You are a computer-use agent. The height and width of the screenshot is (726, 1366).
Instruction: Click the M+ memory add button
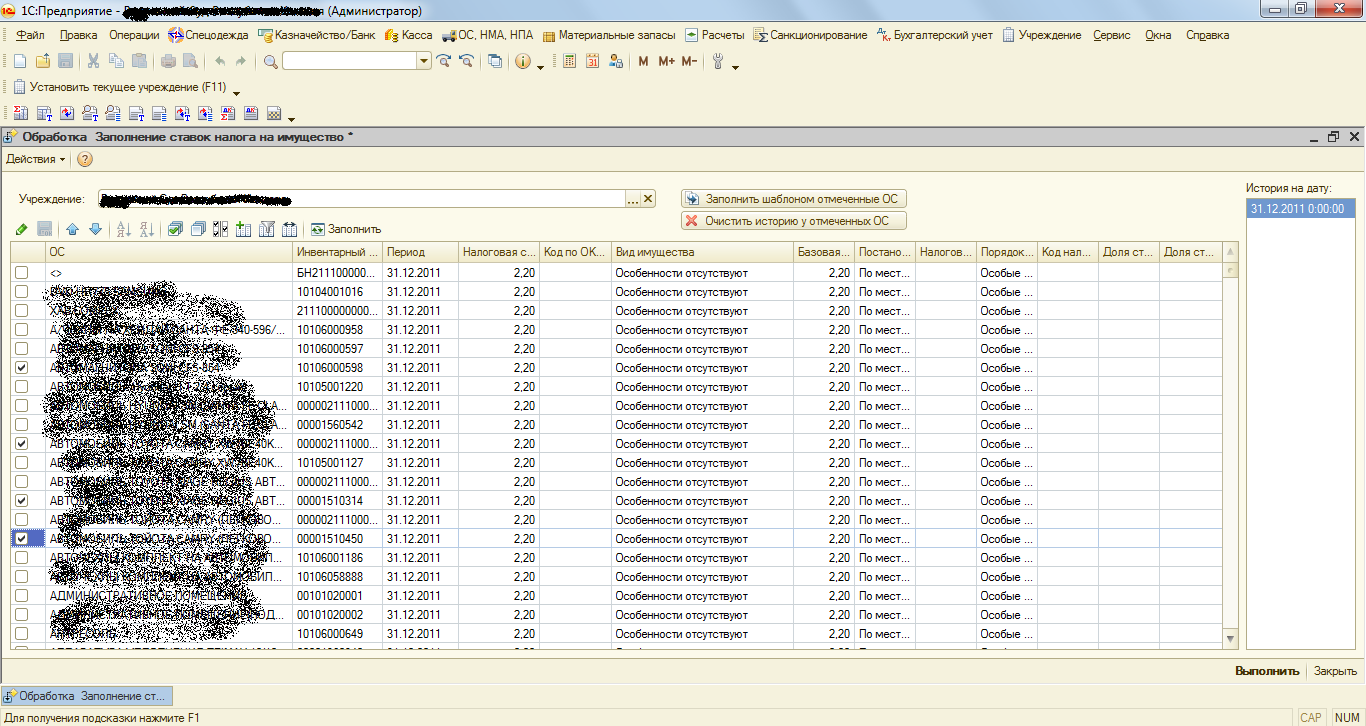(x=666, y=61)
